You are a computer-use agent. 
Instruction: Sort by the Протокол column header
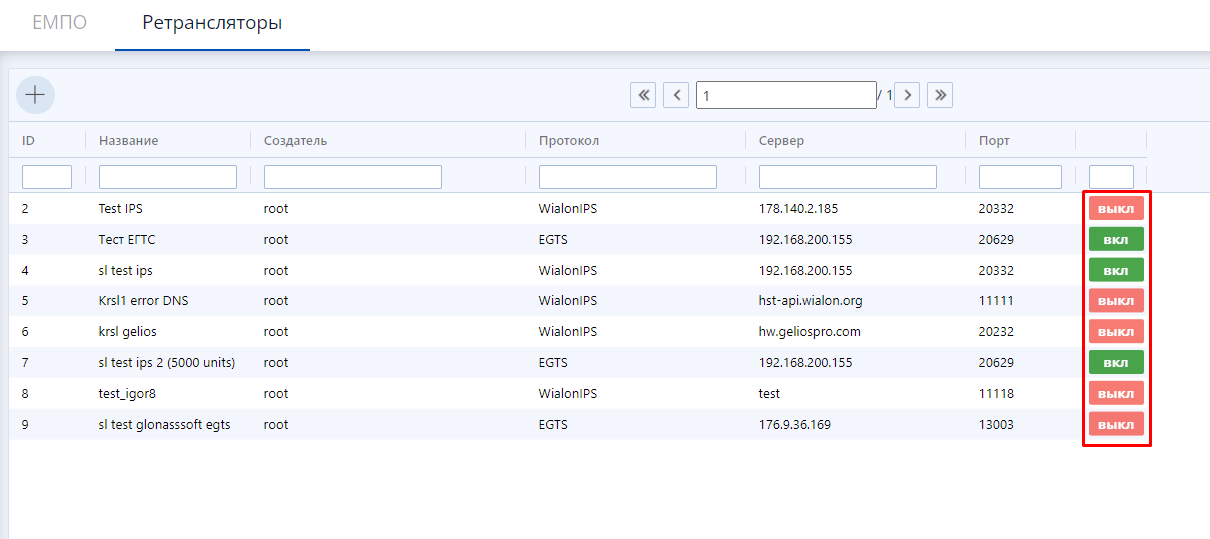coord(569,141)
